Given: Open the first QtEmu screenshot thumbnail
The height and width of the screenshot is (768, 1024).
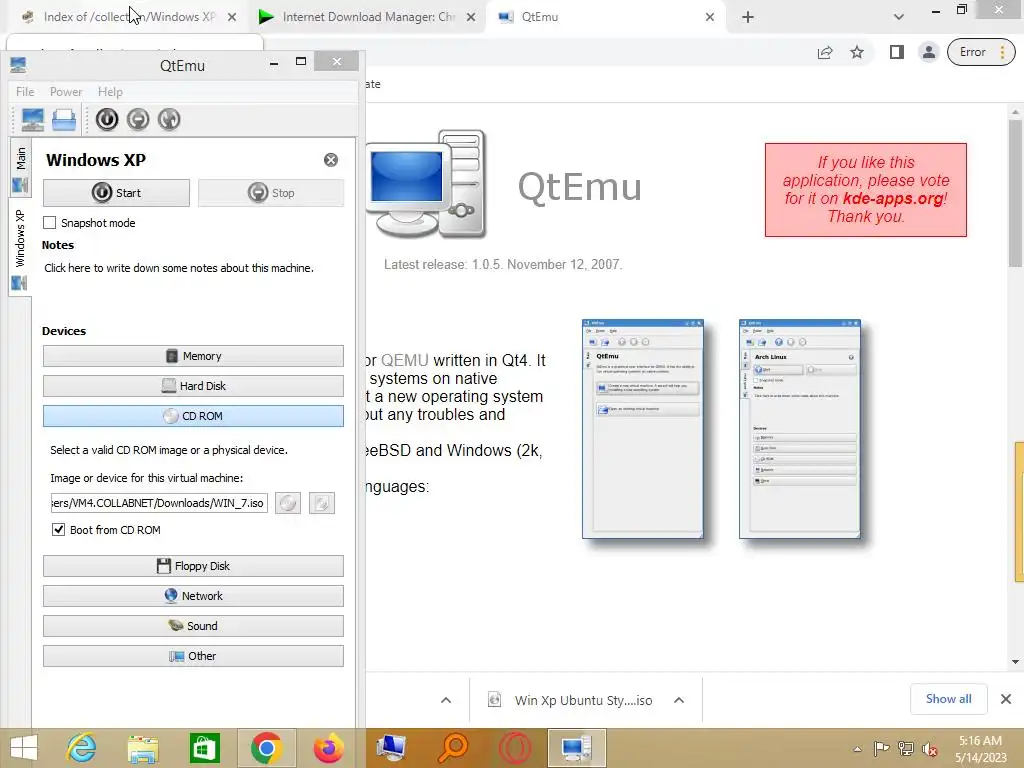Looking at the screenshot, I should pyautogui.click(x=643, y=429).
